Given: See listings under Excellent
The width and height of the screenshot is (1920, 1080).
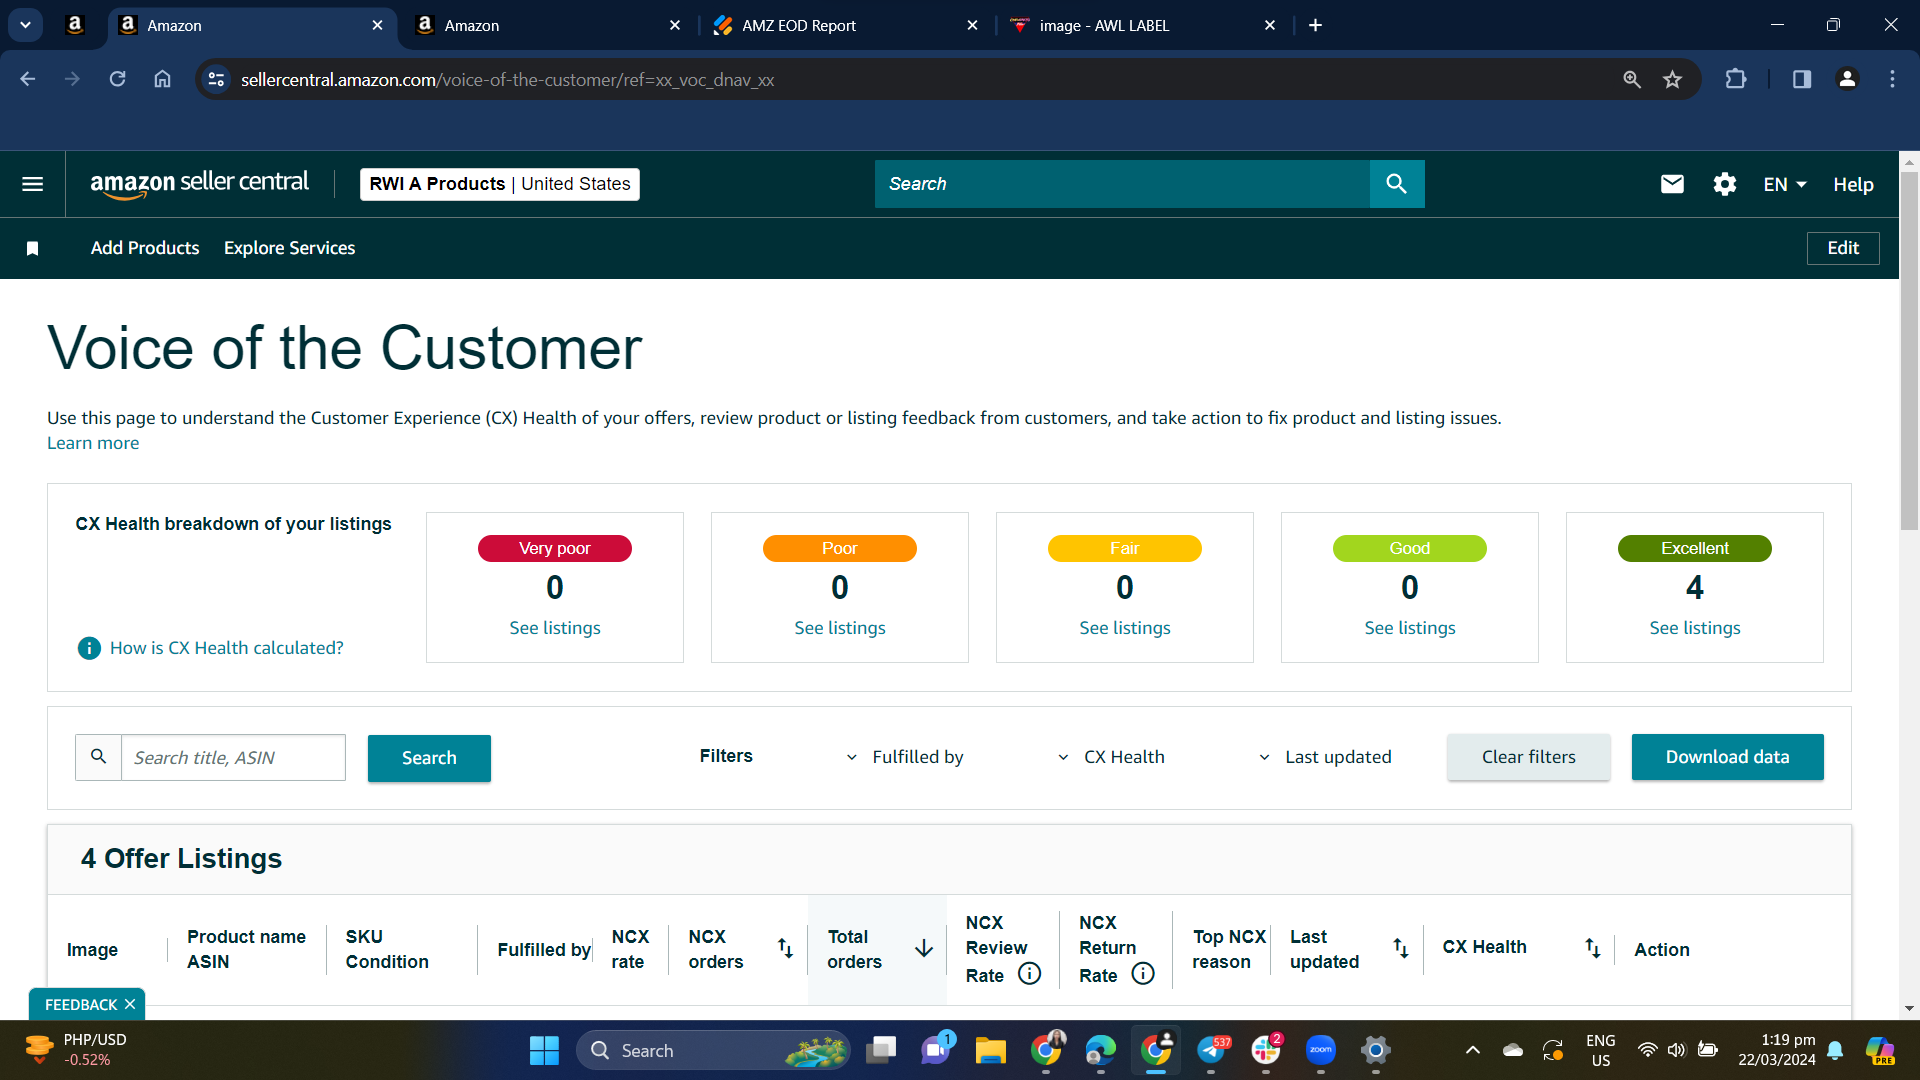Looking at the screenshot, I should coord(1695,628).
